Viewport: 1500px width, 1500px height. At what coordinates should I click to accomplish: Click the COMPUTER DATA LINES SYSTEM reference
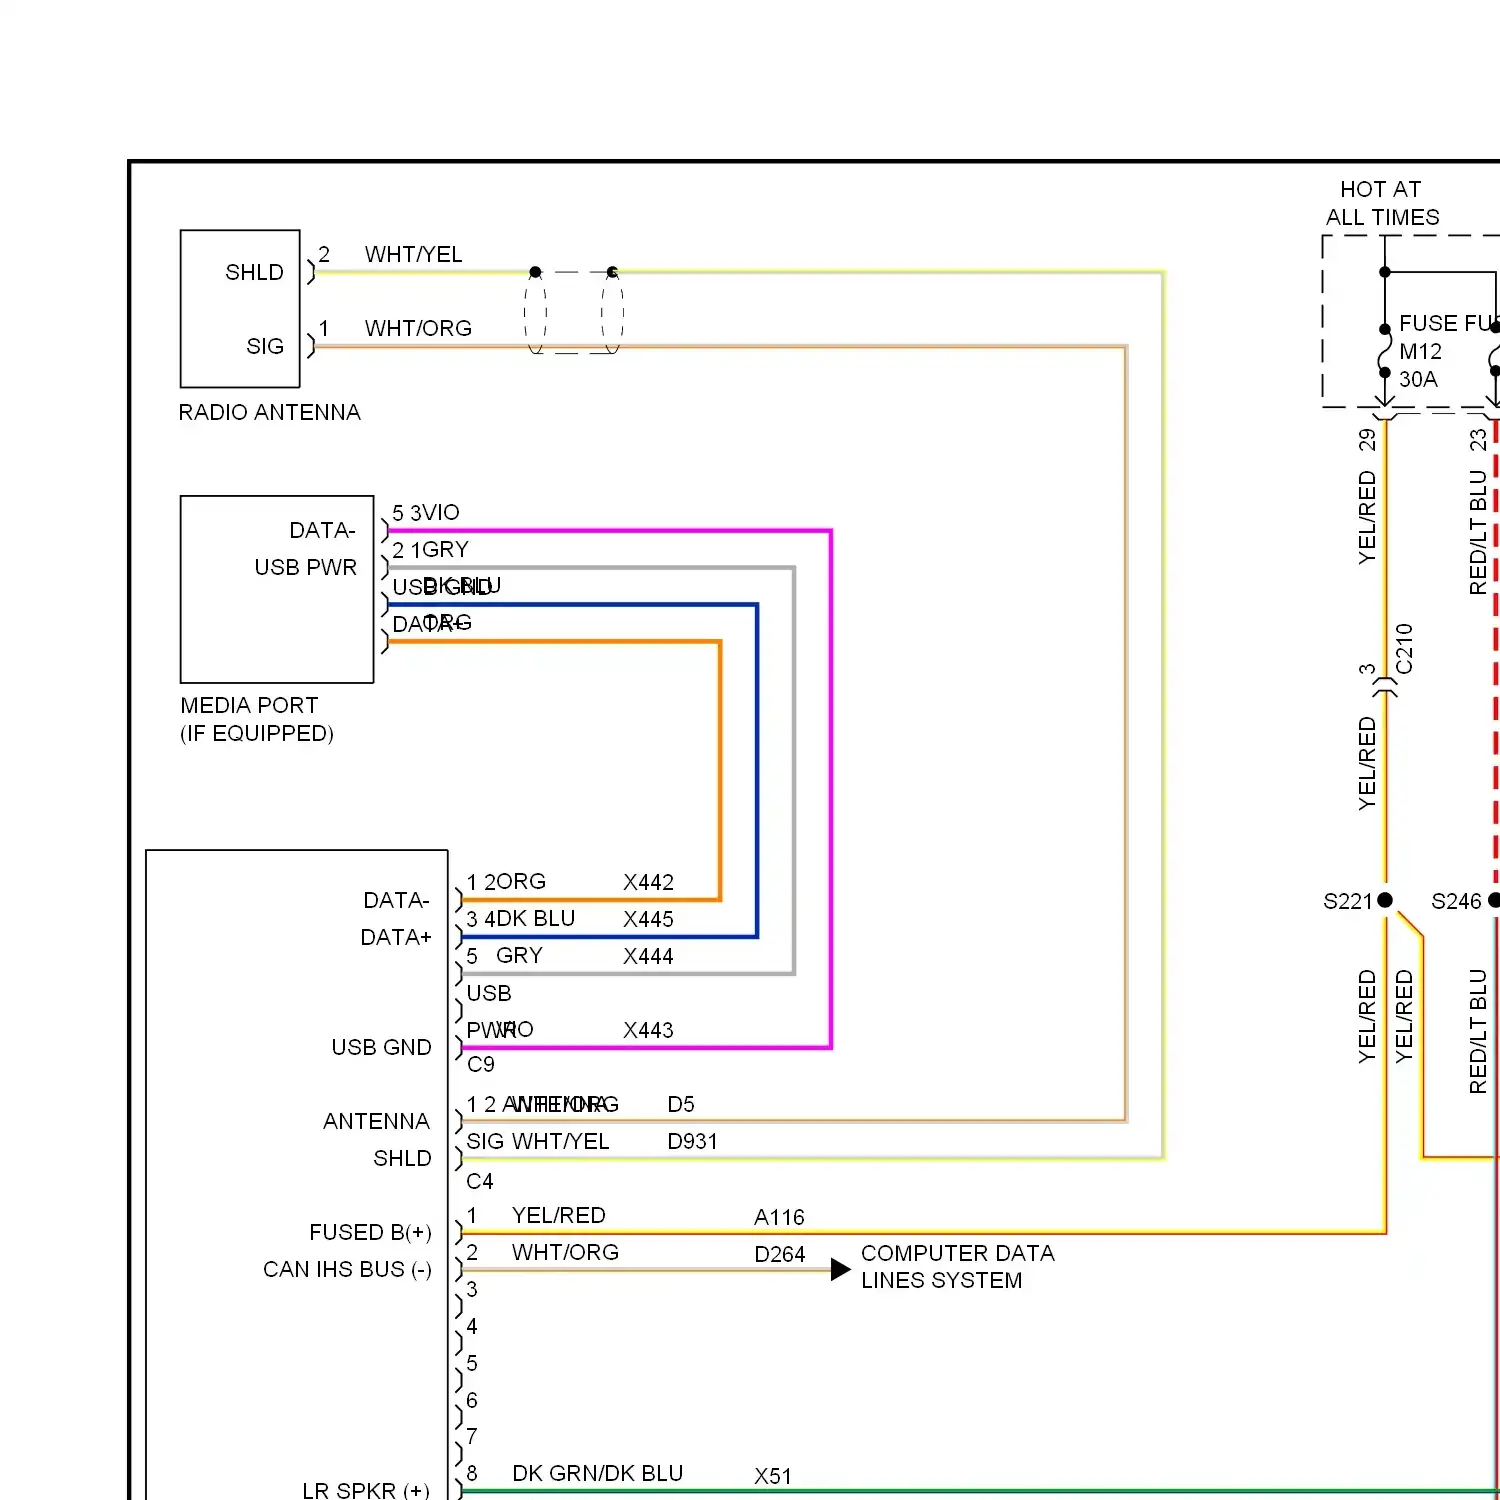(x=957, y=1266)
